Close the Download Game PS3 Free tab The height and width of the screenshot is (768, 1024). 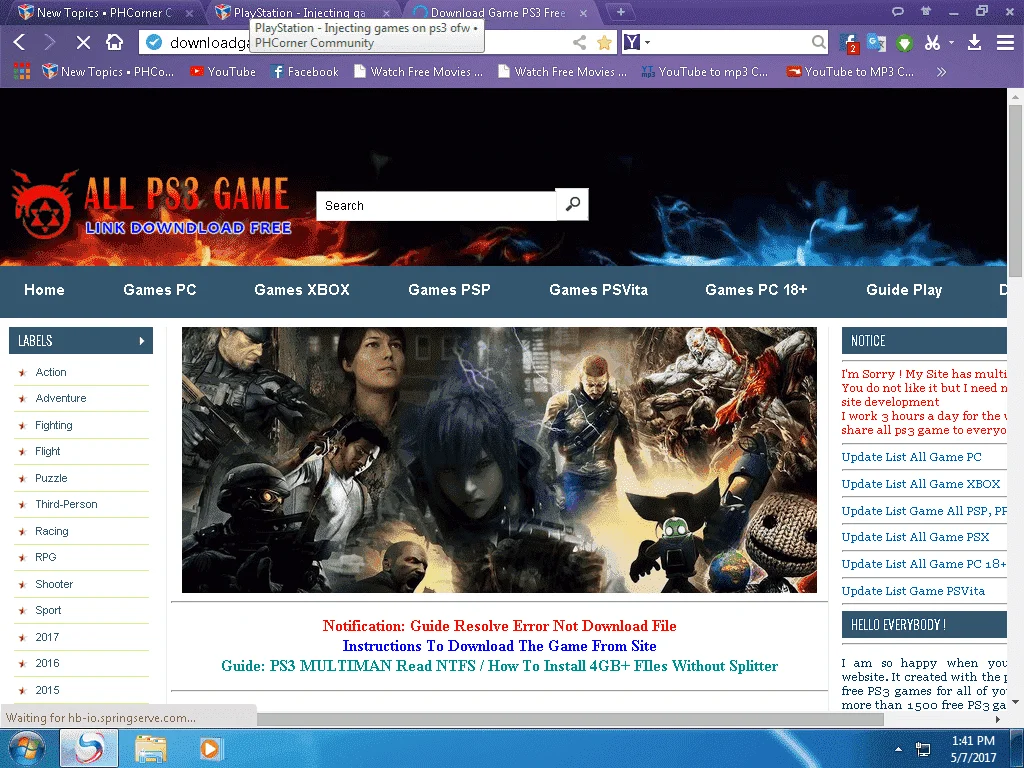(583, 12)
